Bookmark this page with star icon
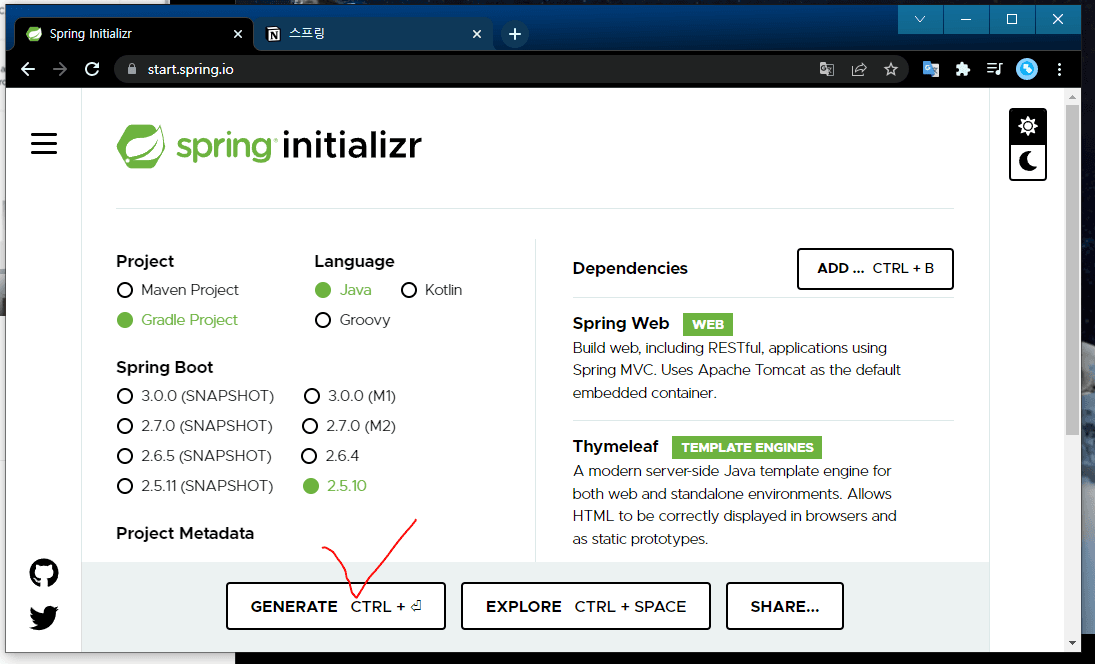Image resolution: width=1095 pixels, height=664 pixels. 890,69
